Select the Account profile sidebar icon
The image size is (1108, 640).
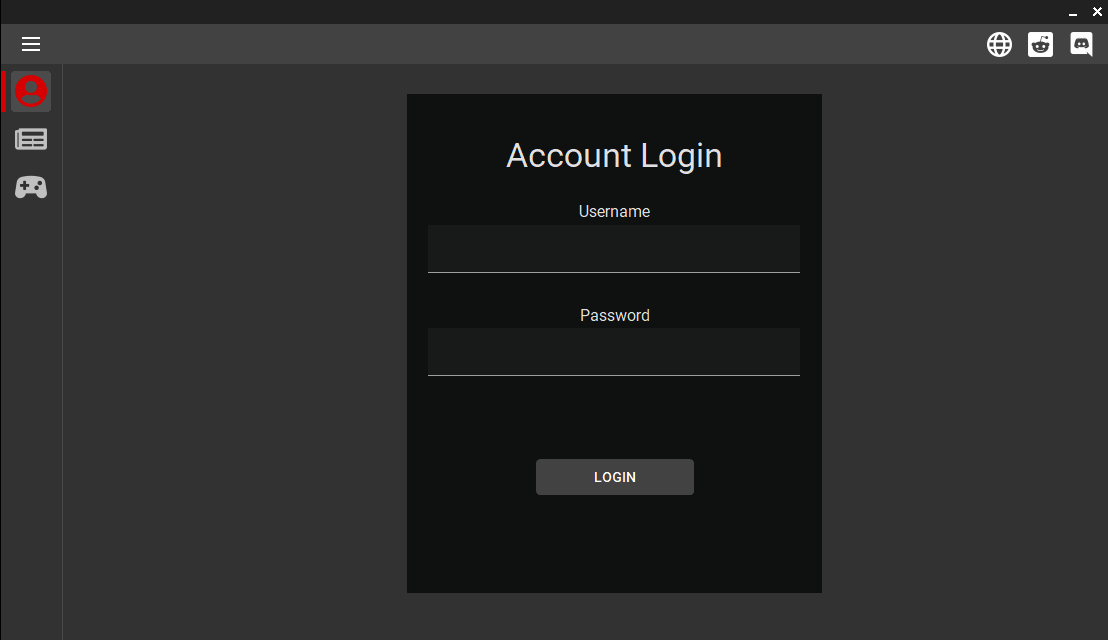coord(31,92)
